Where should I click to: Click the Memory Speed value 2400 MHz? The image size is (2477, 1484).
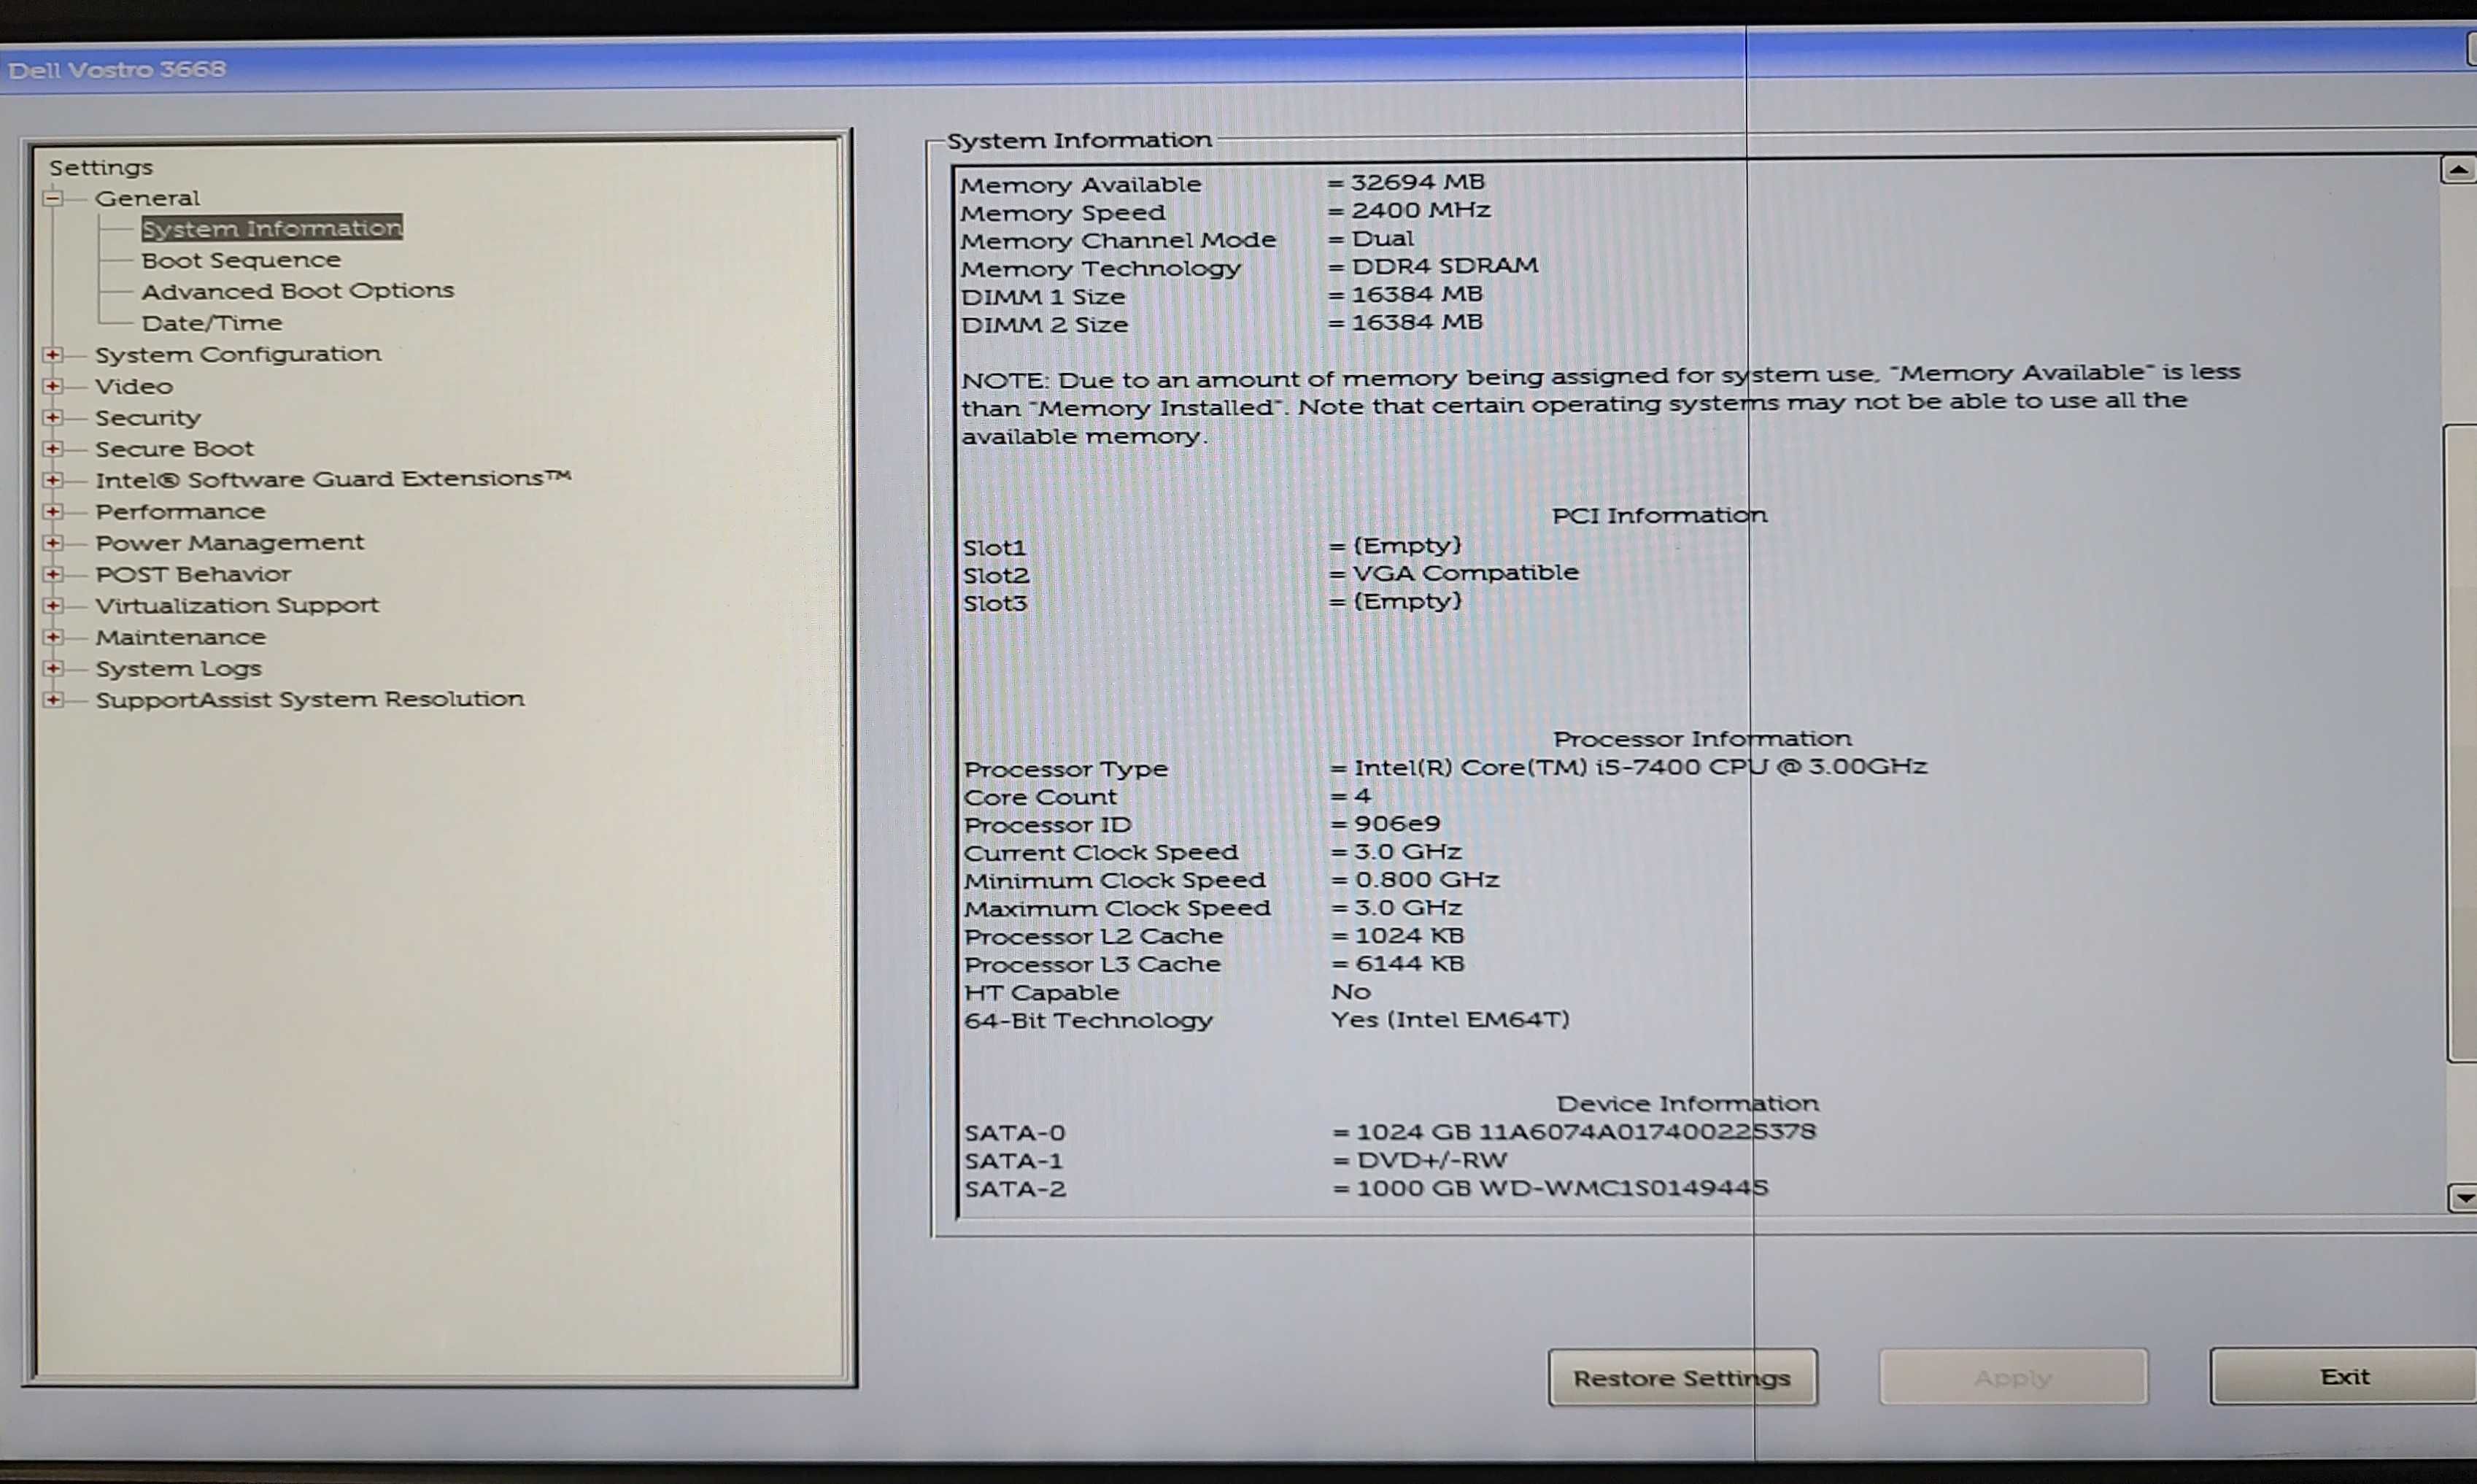coord(1420,210)
